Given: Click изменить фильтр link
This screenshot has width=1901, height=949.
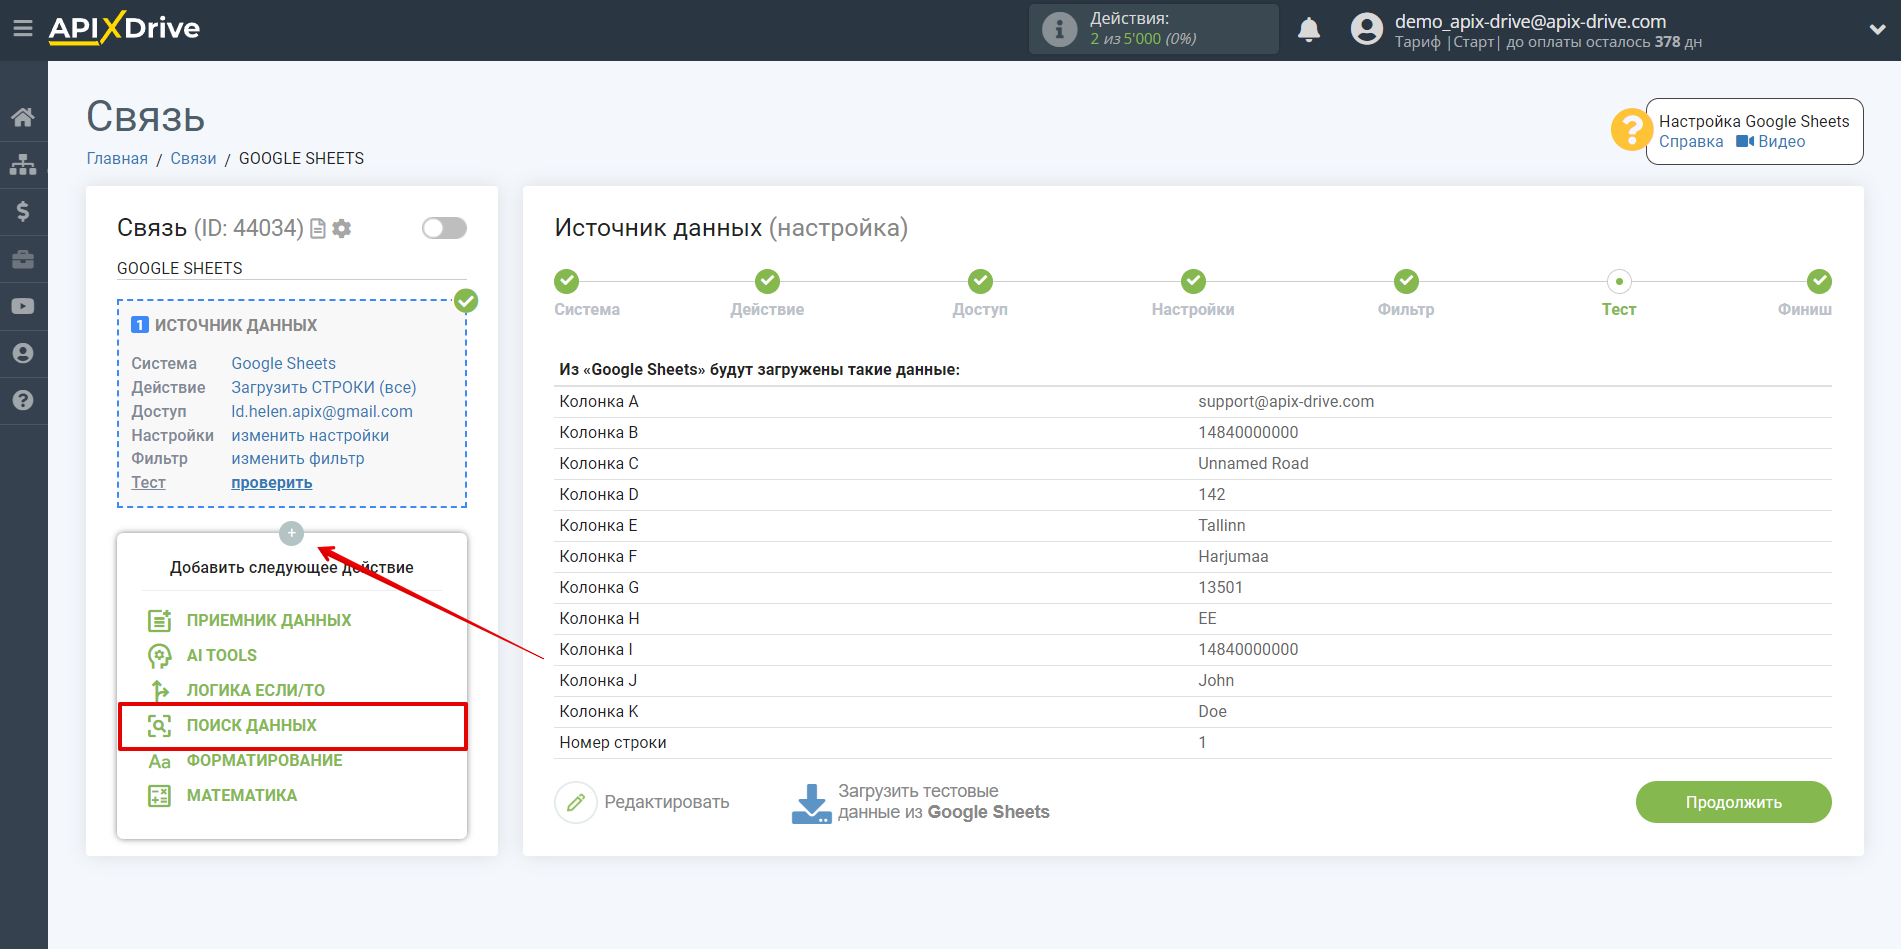Looking at the screenshot, I should [298, 459].
